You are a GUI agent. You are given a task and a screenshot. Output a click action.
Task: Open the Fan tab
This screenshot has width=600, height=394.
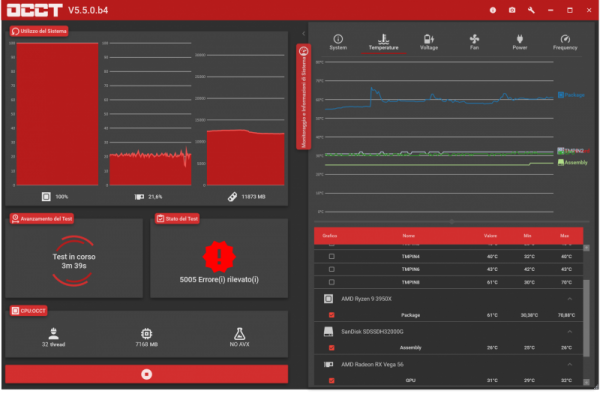(474, 42)
